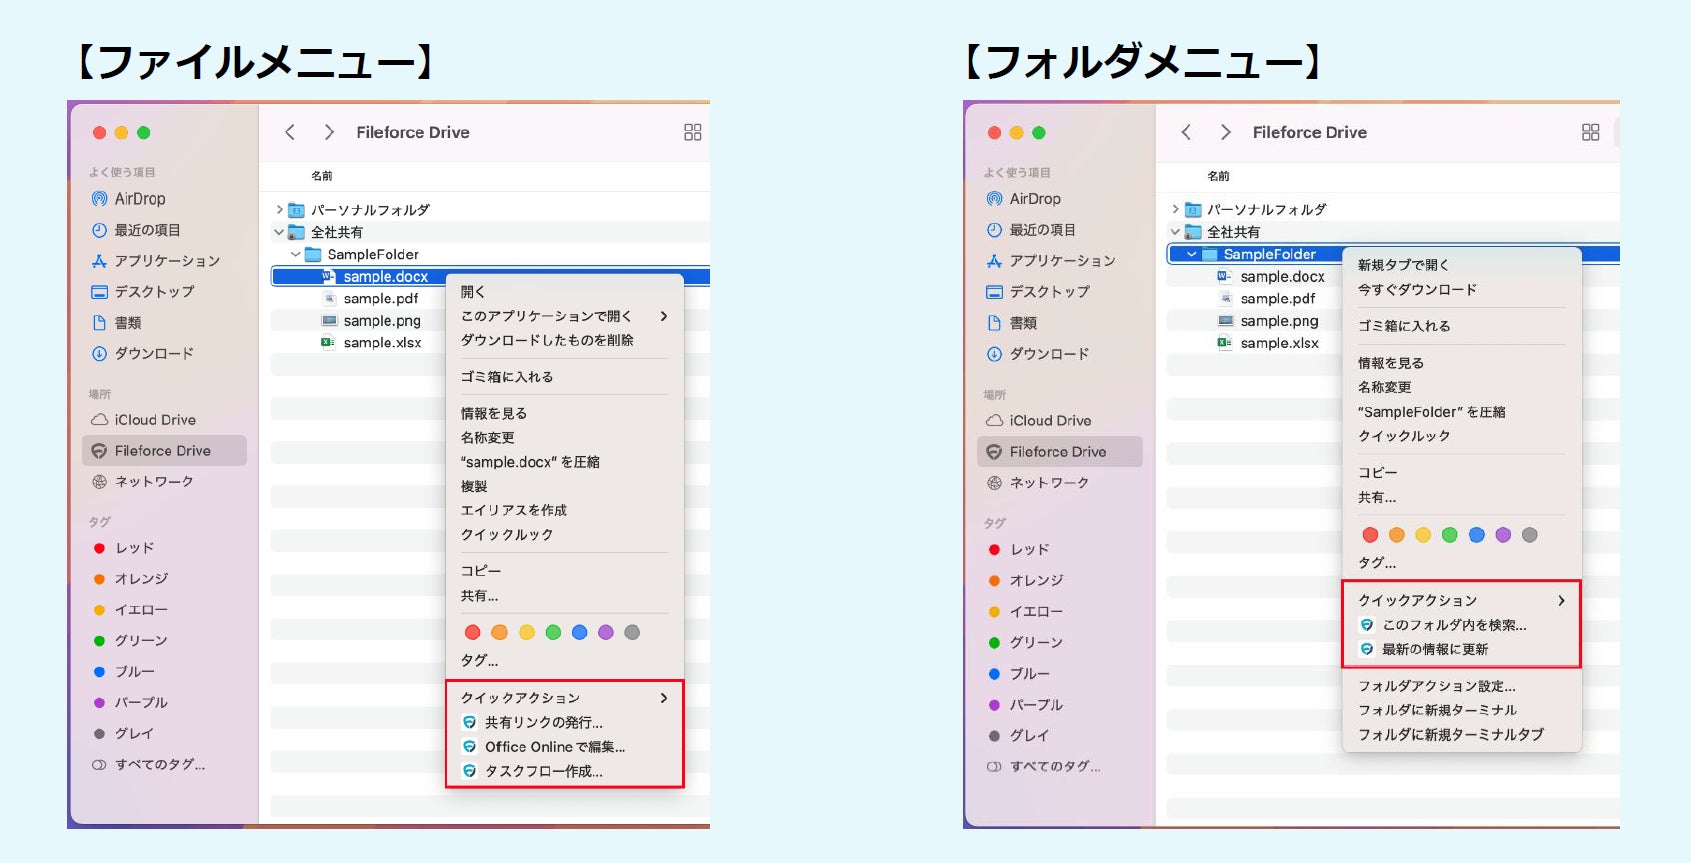The height and width of the screenshot is (863, 1691).
Task: Select sample.xlsx in right window
Action: [x=1279, y=343]
